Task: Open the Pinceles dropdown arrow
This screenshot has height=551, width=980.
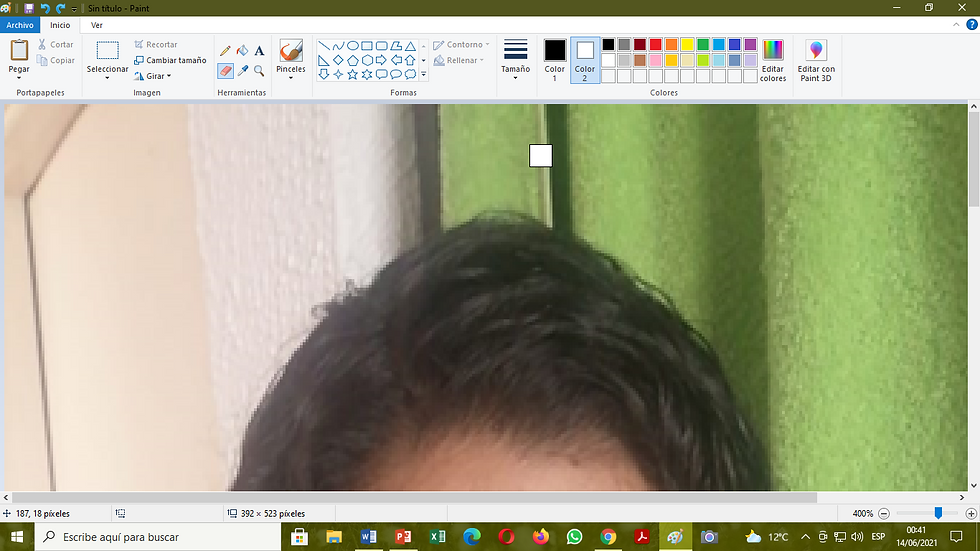Action: [x=291, y=78]
